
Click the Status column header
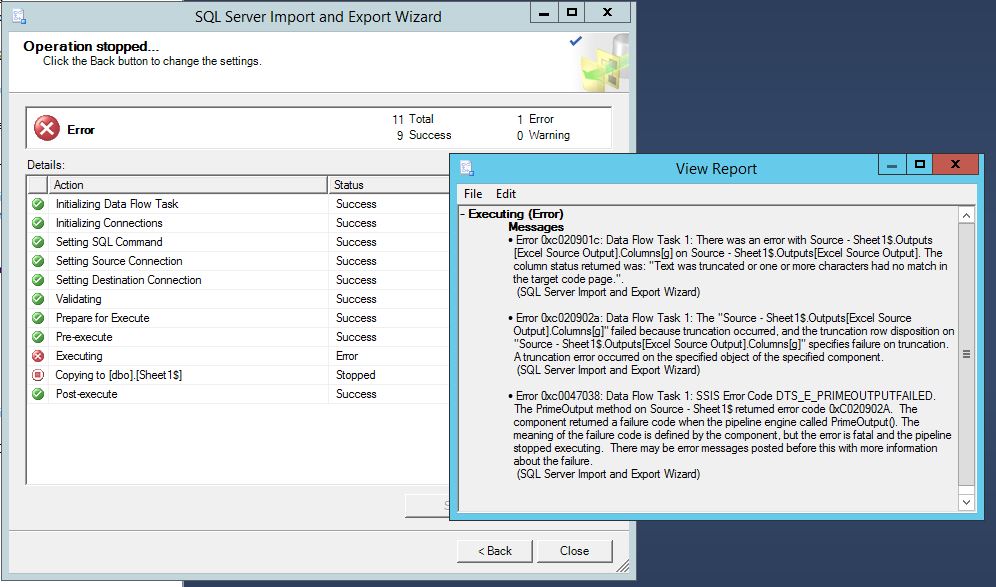pos(389,185)
